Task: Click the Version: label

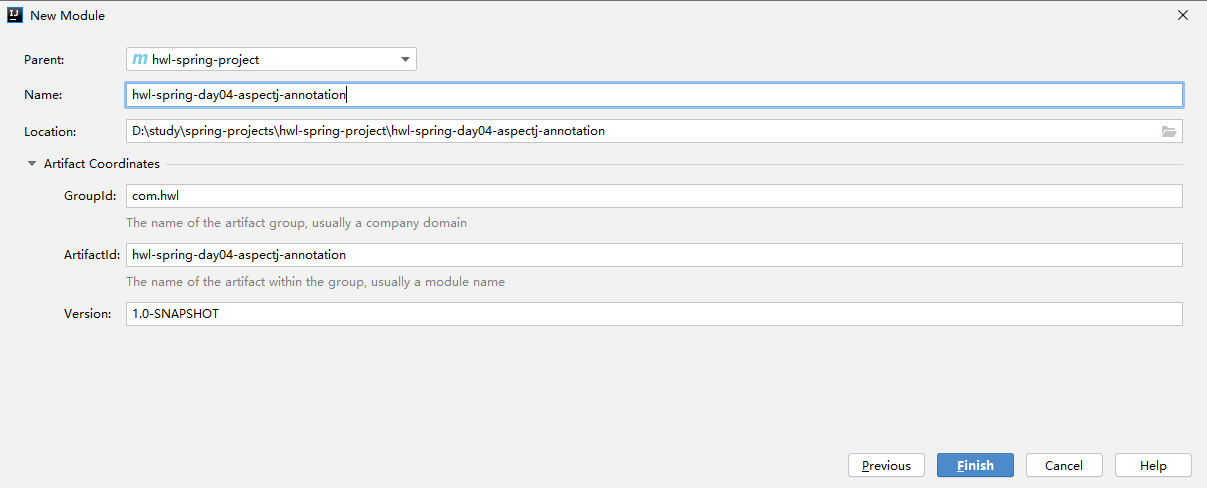Action: (88, 314)
